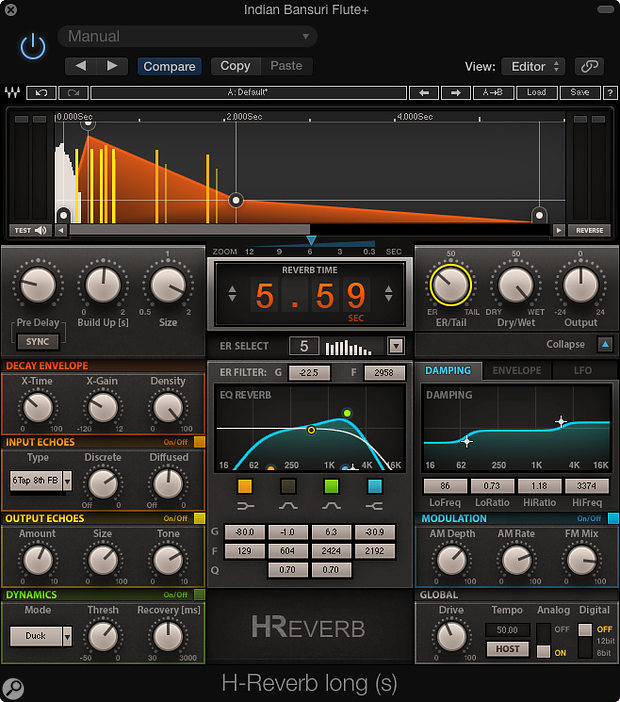Open the ER SELECT dropdown arrow
Image resolution: width=620 pixels, height=702 pixels.
396,346
